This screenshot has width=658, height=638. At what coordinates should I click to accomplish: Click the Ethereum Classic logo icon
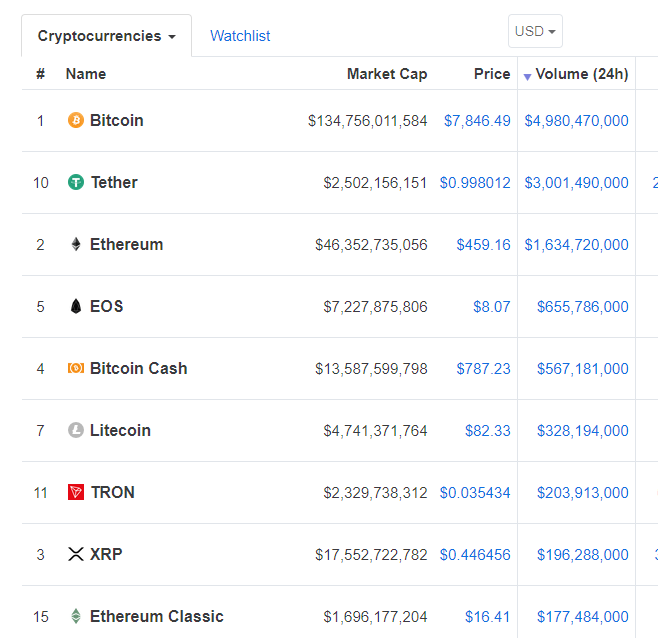pyautogui.click(x=75, y=616)
